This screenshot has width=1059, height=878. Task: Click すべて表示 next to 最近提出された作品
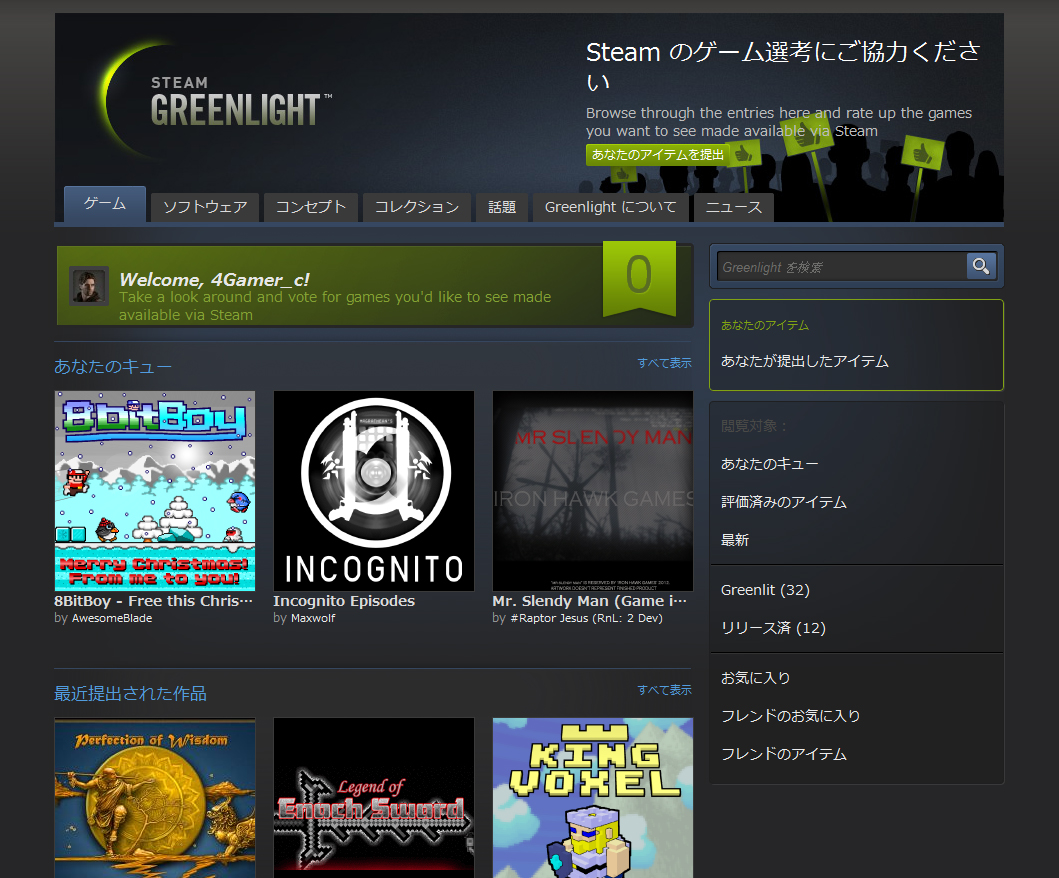[x=664, y=690]
